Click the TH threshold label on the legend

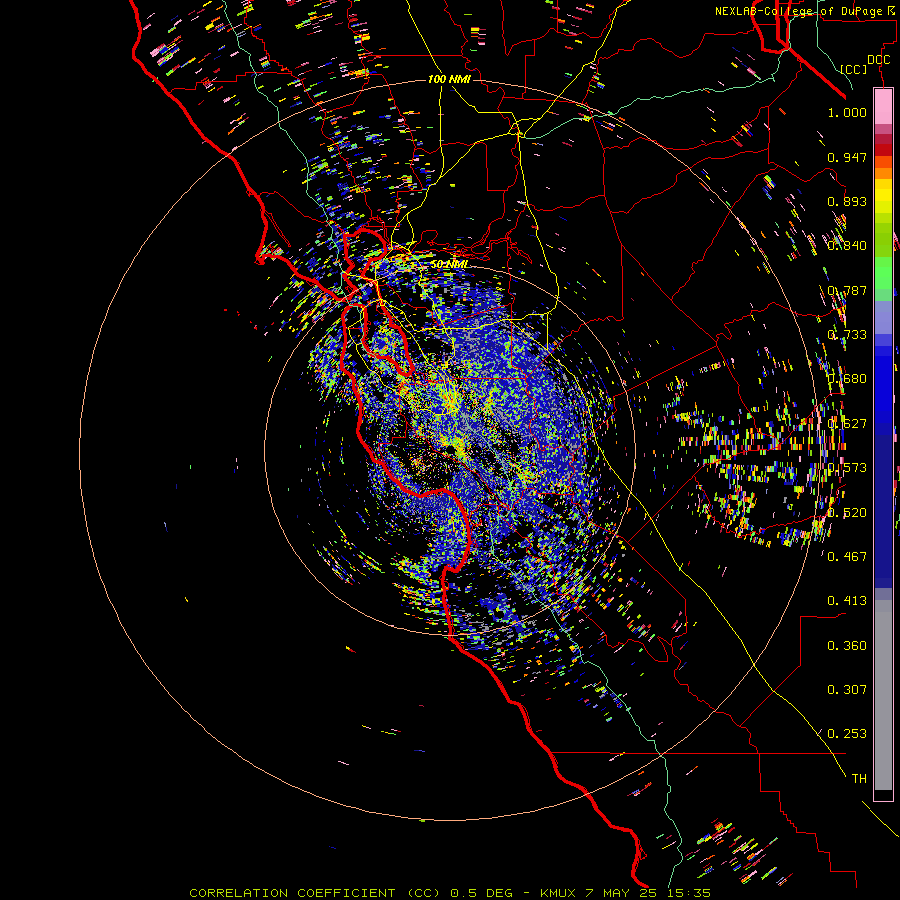[859, 779]
